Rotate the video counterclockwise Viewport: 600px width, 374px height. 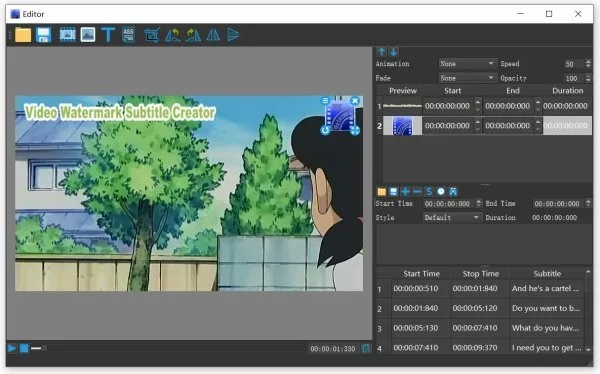pos(173,35)
